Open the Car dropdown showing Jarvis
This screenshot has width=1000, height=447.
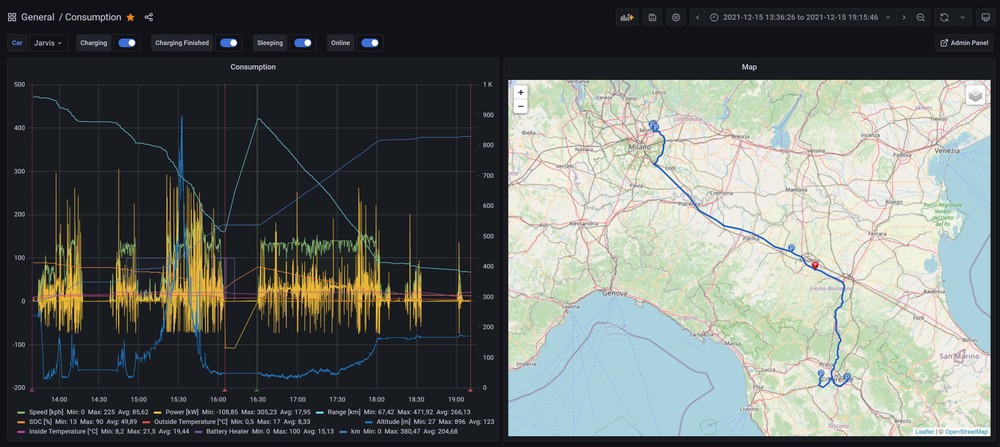click(x=48, y=43)
